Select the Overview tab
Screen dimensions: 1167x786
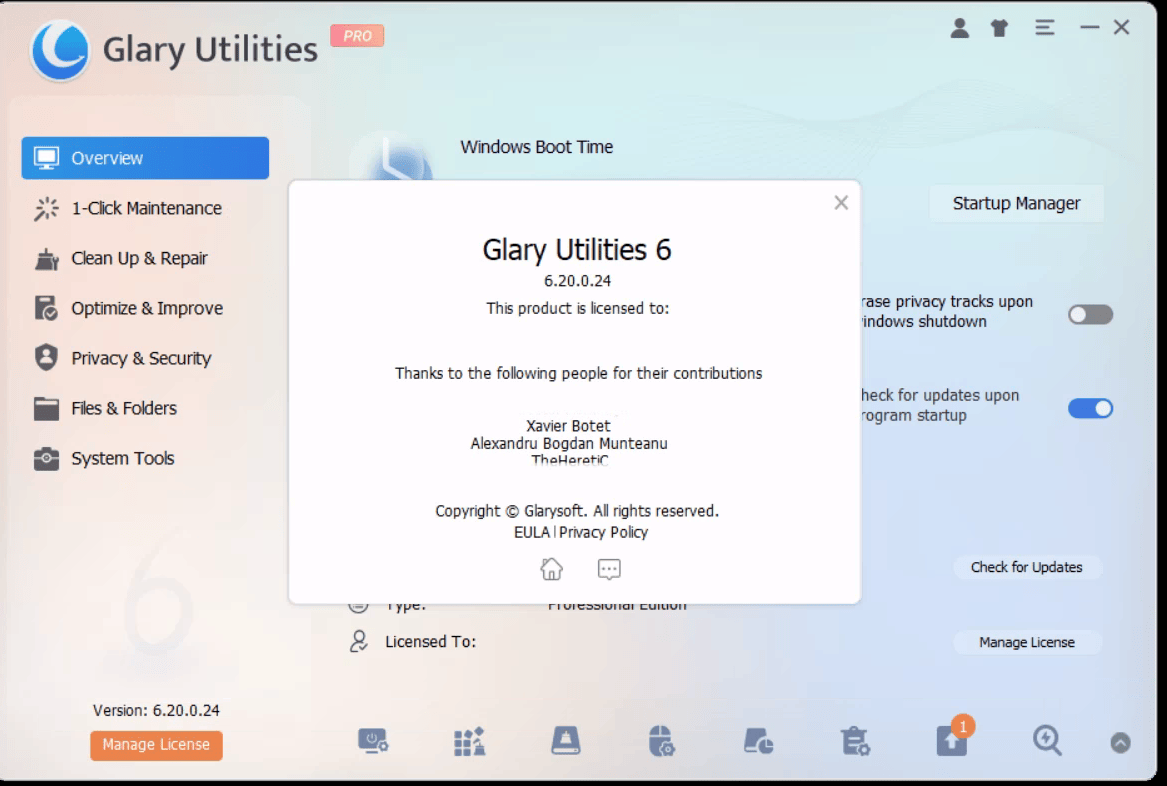click(x=145, y=158)
